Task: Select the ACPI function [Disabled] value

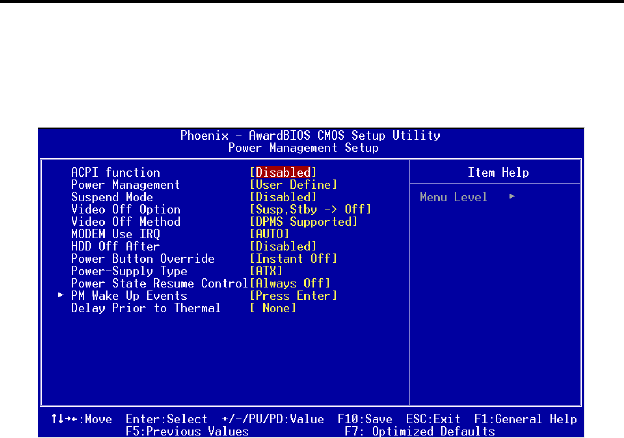Action: point(283,173)
